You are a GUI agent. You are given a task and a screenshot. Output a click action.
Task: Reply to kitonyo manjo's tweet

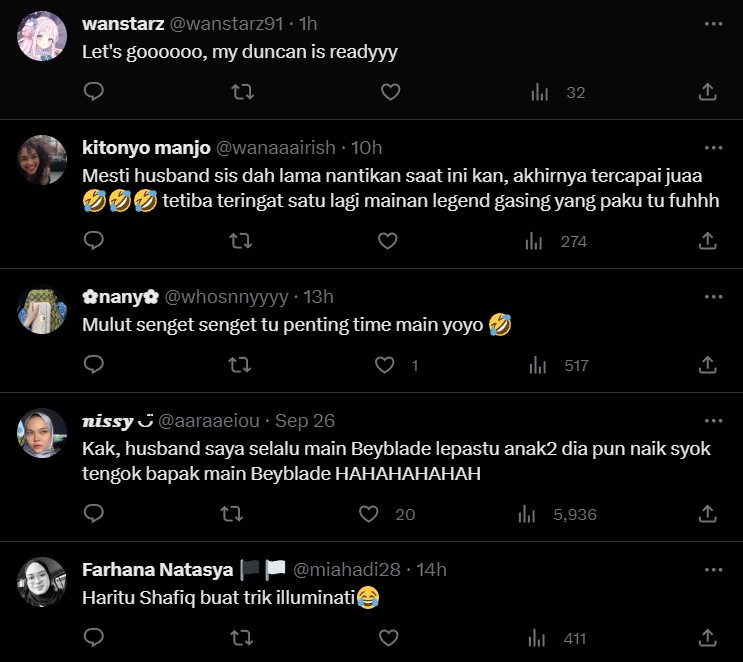93,241
